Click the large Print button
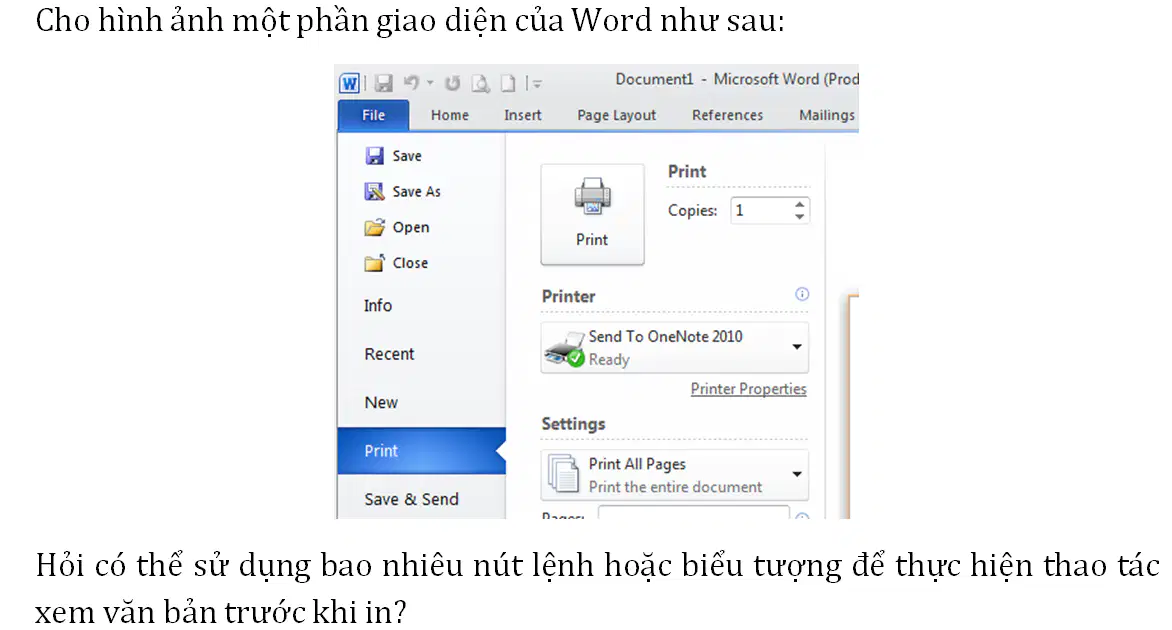 tap(592, 214)
